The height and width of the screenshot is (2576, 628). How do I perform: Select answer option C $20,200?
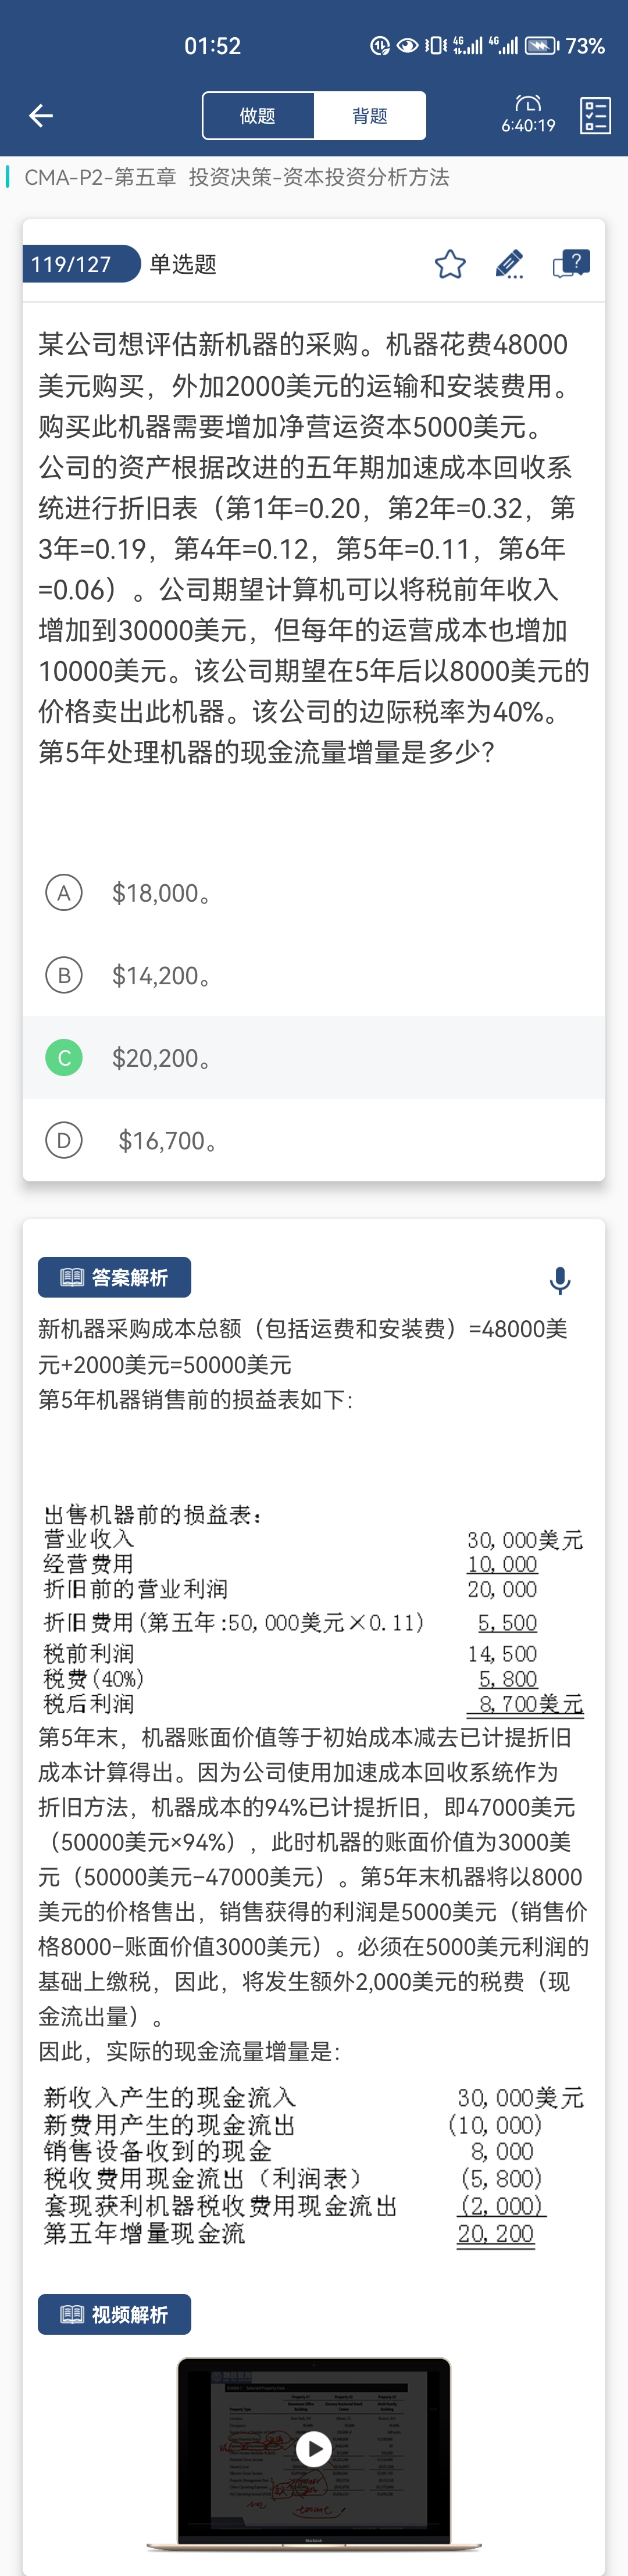point(314,1058)
